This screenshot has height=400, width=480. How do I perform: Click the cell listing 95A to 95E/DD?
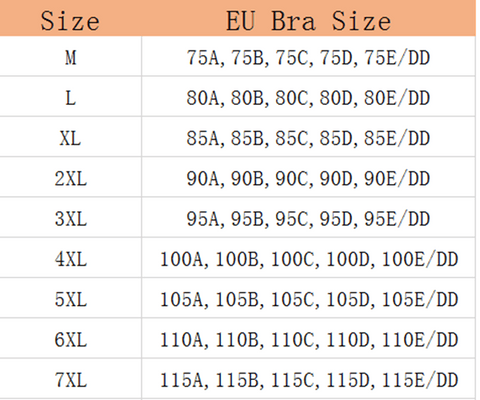pyautogui.click(x=308, y=218)
